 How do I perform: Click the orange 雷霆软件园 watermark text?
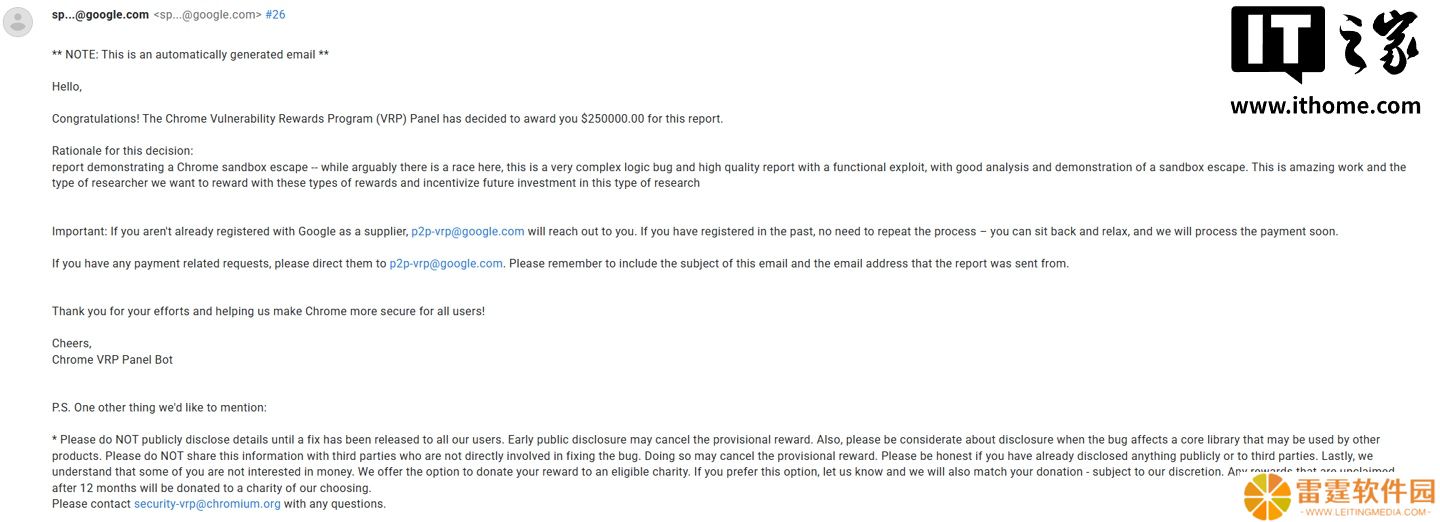1368,491
